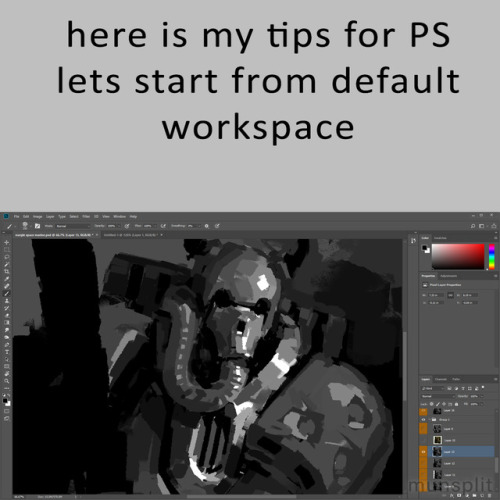Image resolution: width=500 pixels, height=500 pixels.
Task: Select the Eraser tool
Action: tap(6, 315)
